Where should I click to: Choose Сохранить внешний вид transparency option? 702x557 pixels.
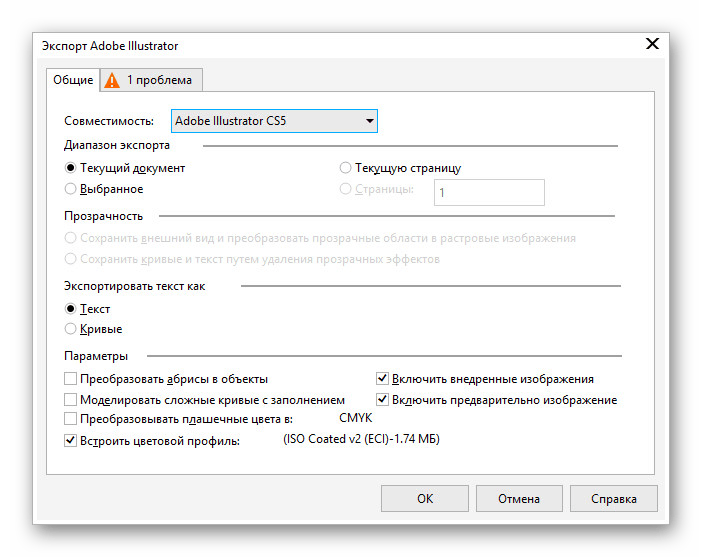[x=70, y=238]
